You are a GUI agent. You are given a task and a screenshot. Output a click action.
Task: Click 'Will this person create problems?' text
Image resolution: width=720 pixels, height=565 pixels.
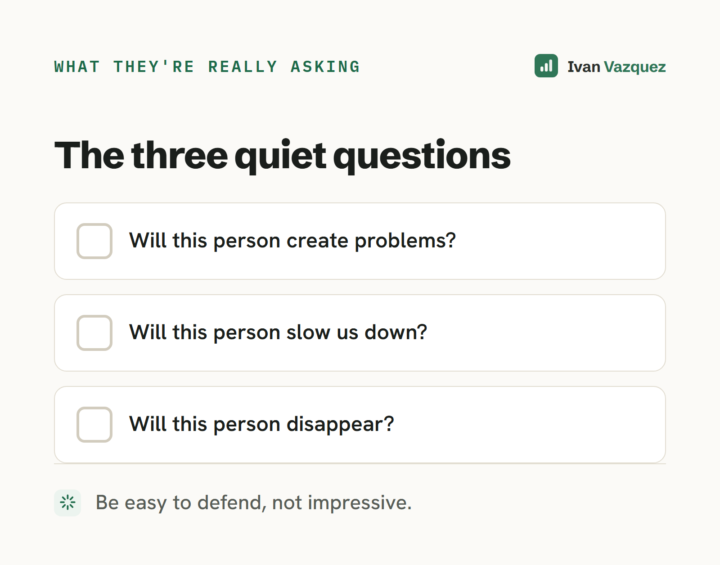click(292, 241)
